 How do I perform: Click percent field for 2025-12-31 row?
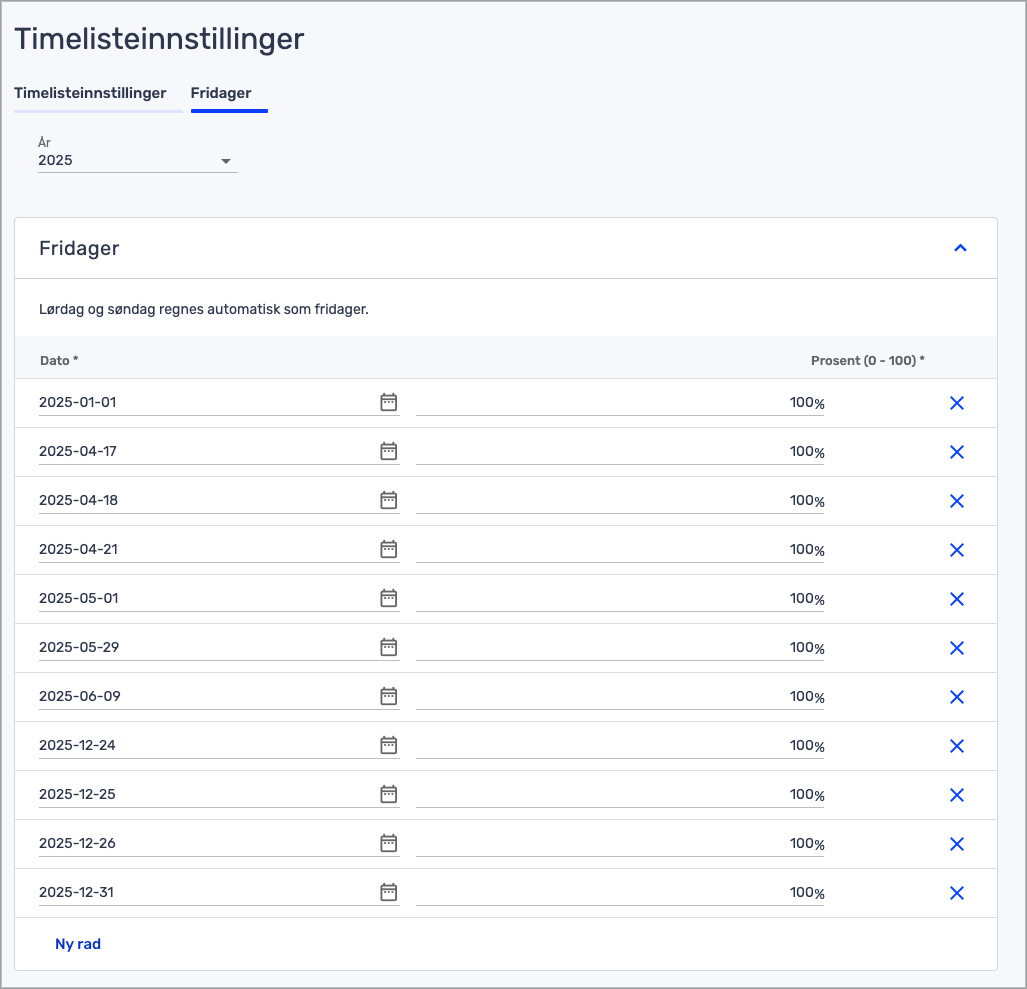tap(620, 892)
